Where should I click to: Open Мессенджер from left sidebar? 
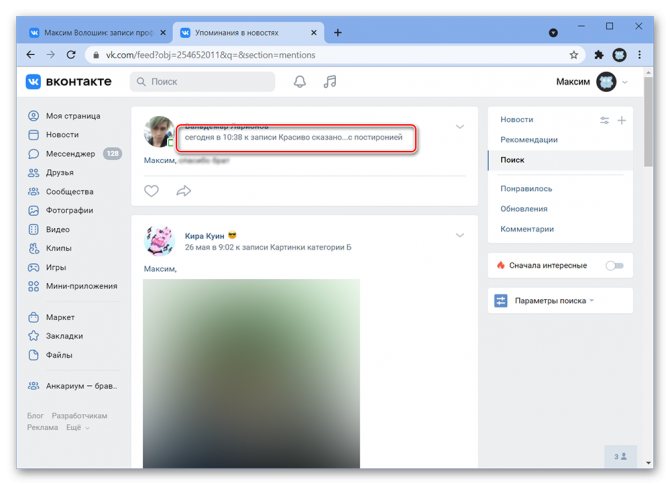[x=70, y=153]
